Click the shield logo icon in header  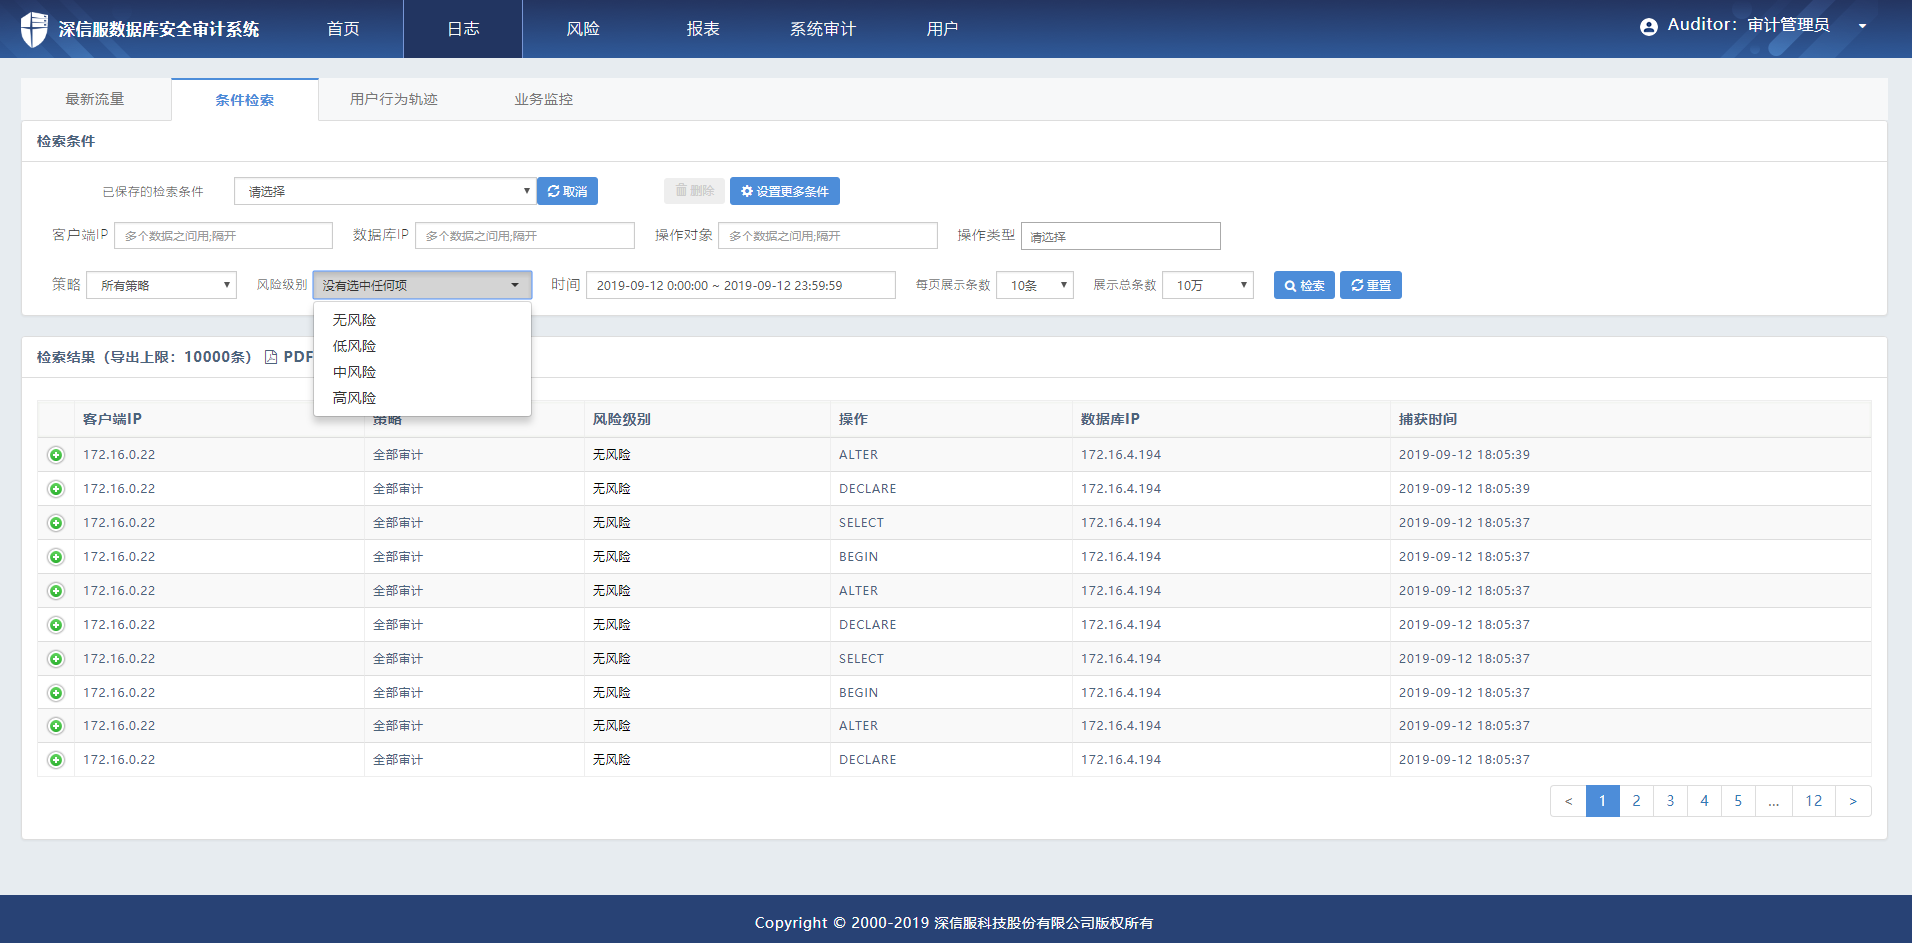pyautogui.click(x=34, y=29)
